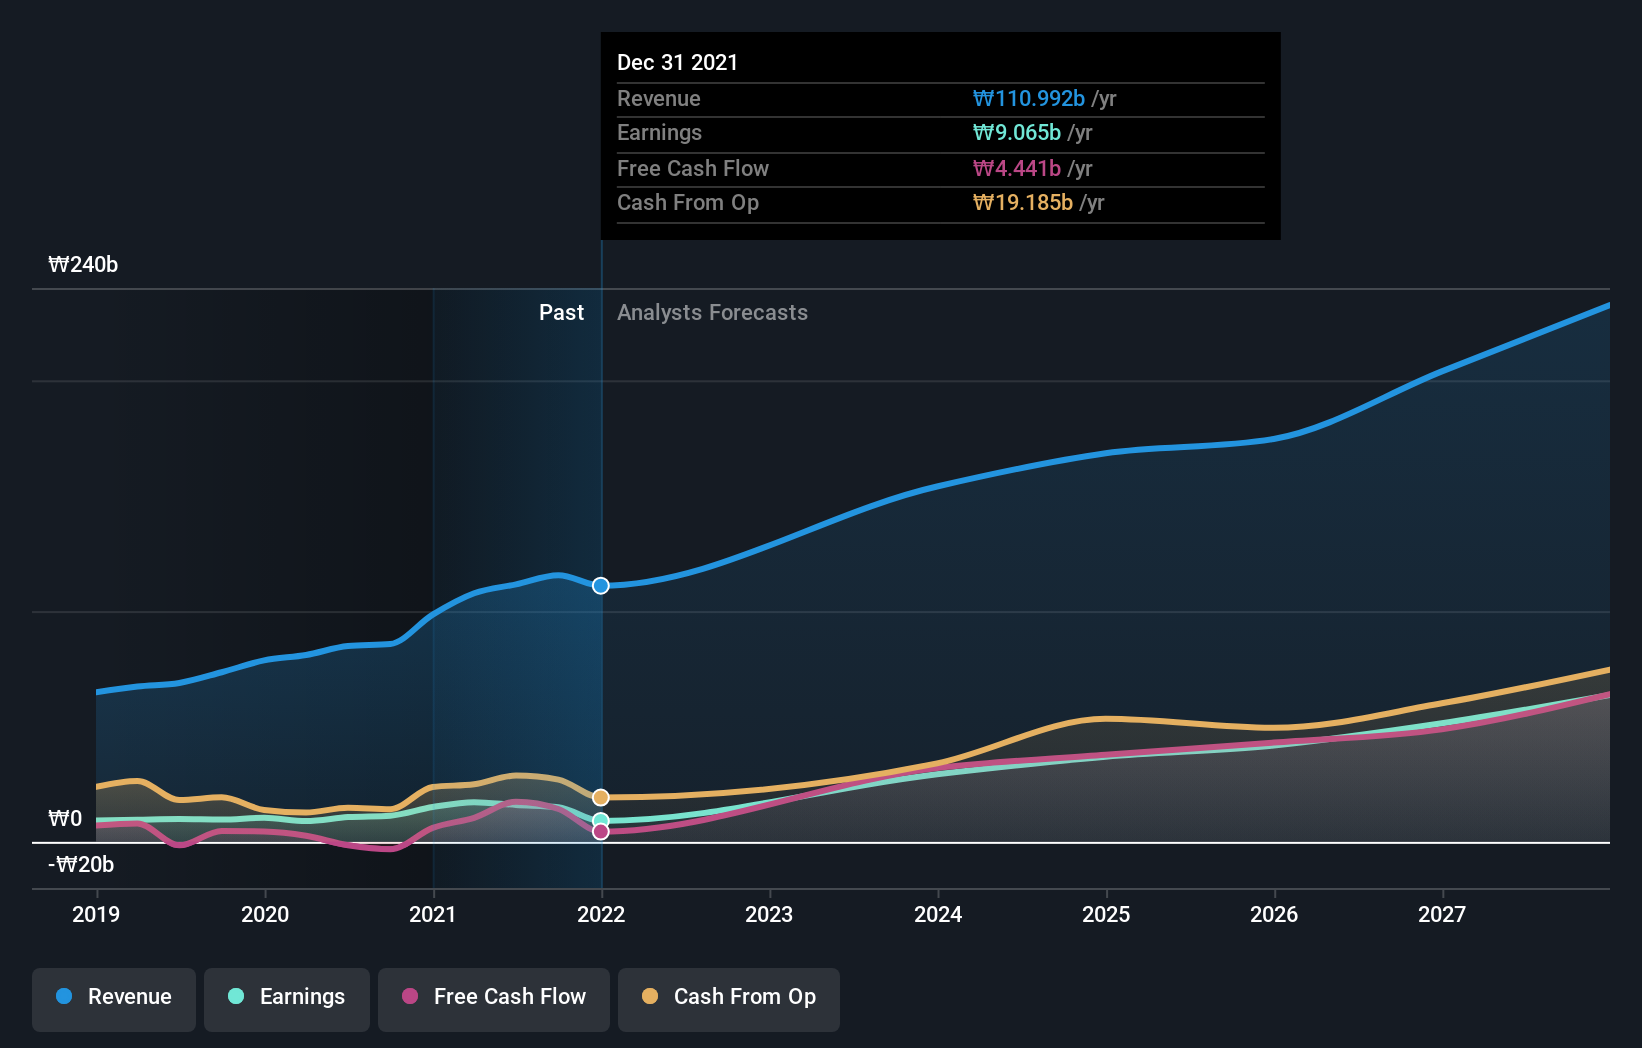Select the 2024 axis label
The height and width of the screenshot is (1048, 1642).
pos(938,914)
